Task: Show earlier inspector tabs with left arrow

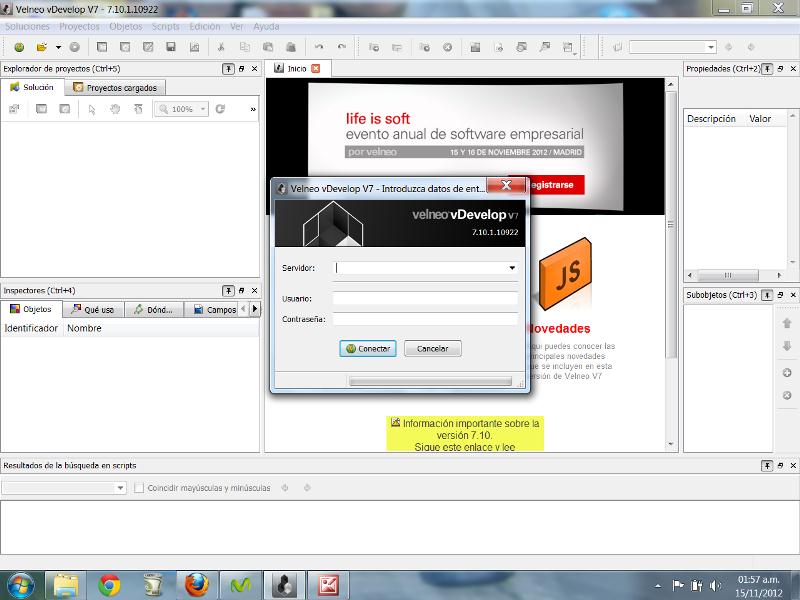Action: [243, 309]
